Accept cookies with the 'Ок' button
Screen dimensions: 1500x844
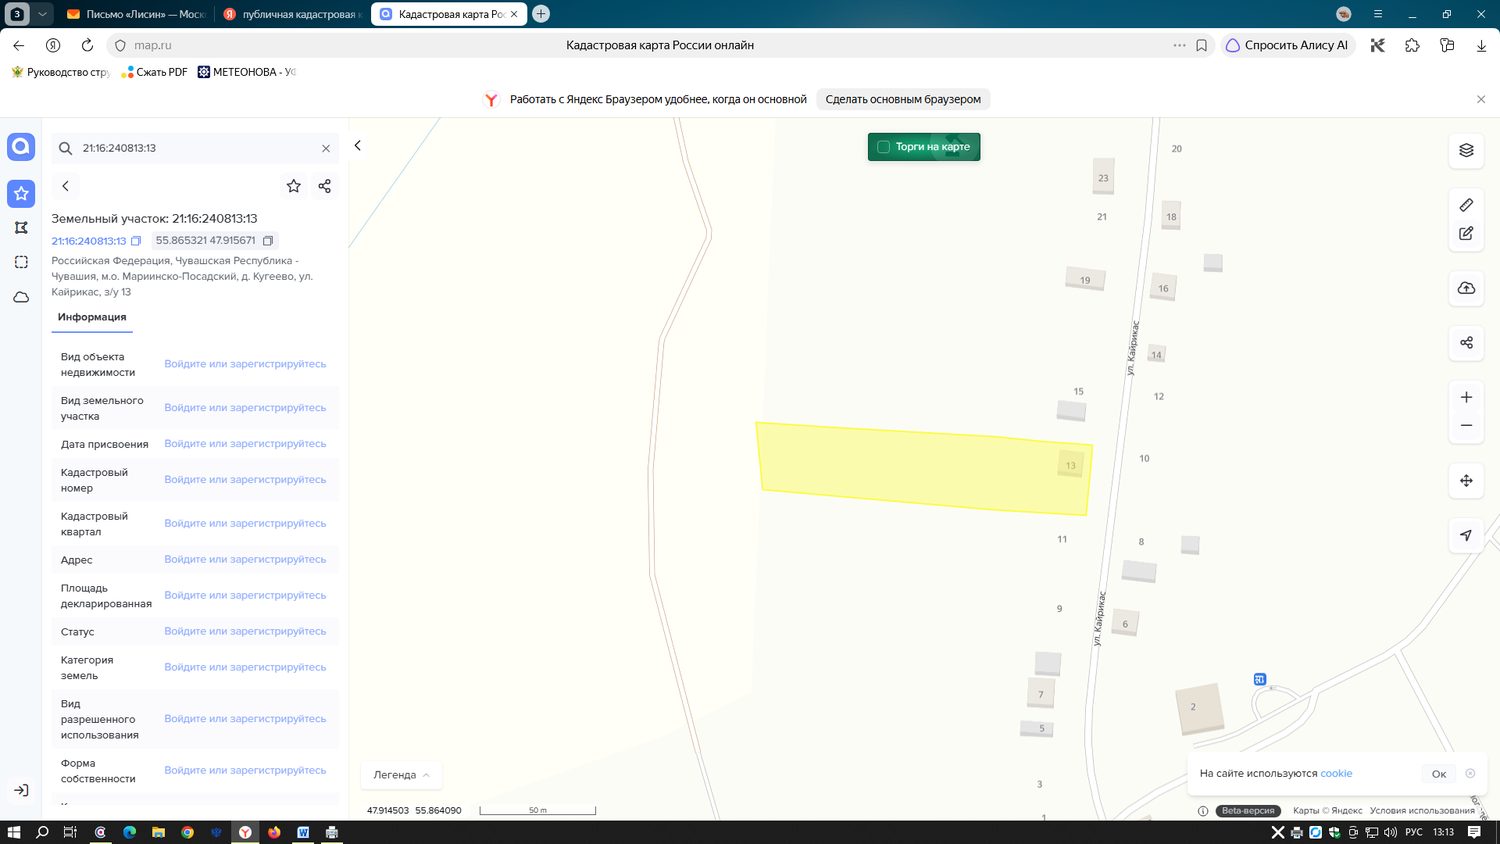point(1439,774)
